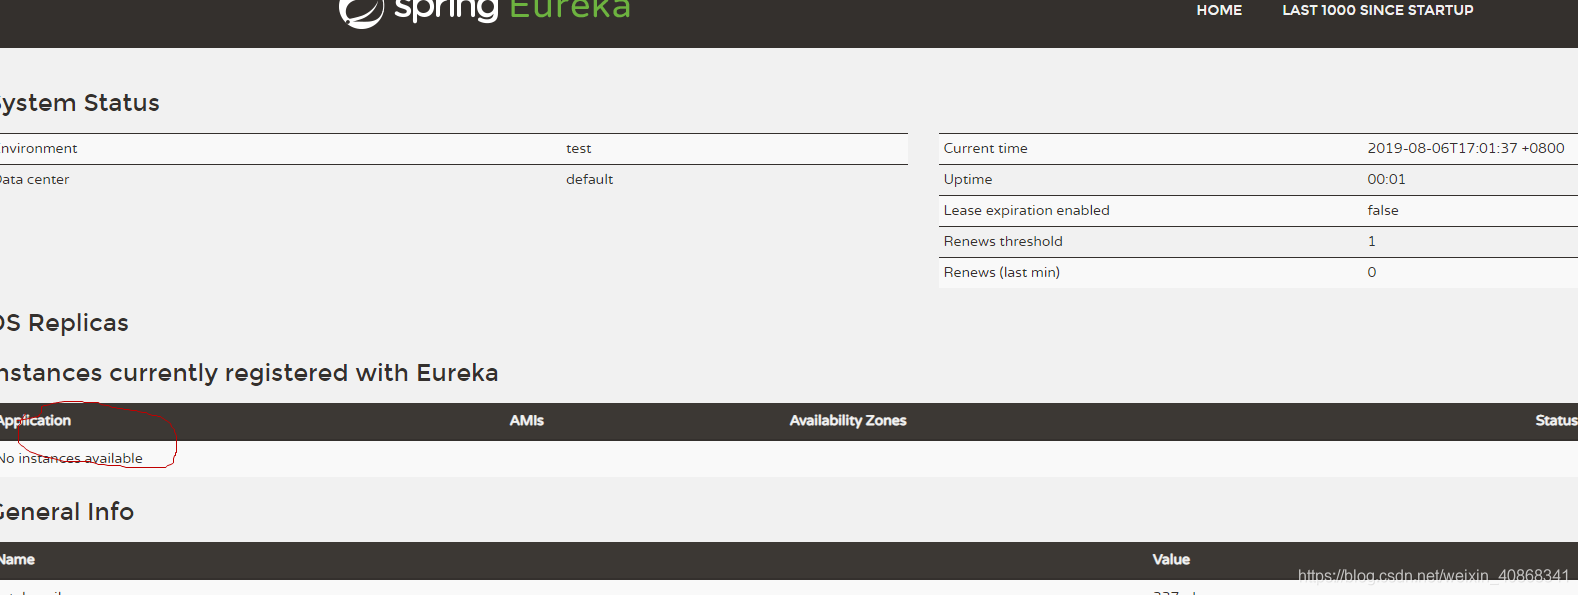Click the Name column header in General Info
This screenshot has height=595, width=1578.
tap(17, 560)
